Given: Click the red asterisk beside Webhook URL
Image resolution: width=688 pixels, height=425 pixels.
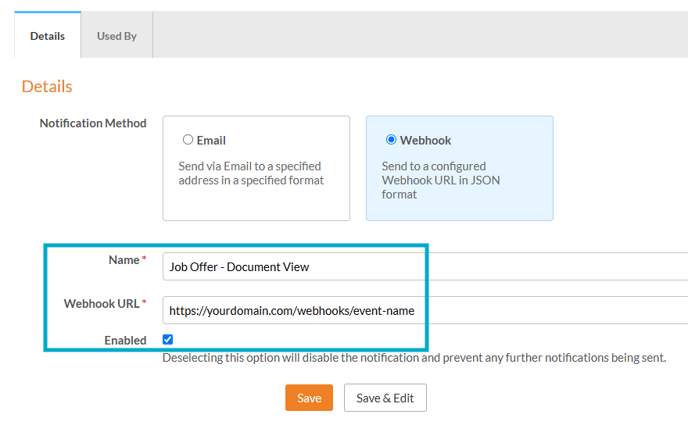Looking at the screenshot, I should tap(144, 304).
